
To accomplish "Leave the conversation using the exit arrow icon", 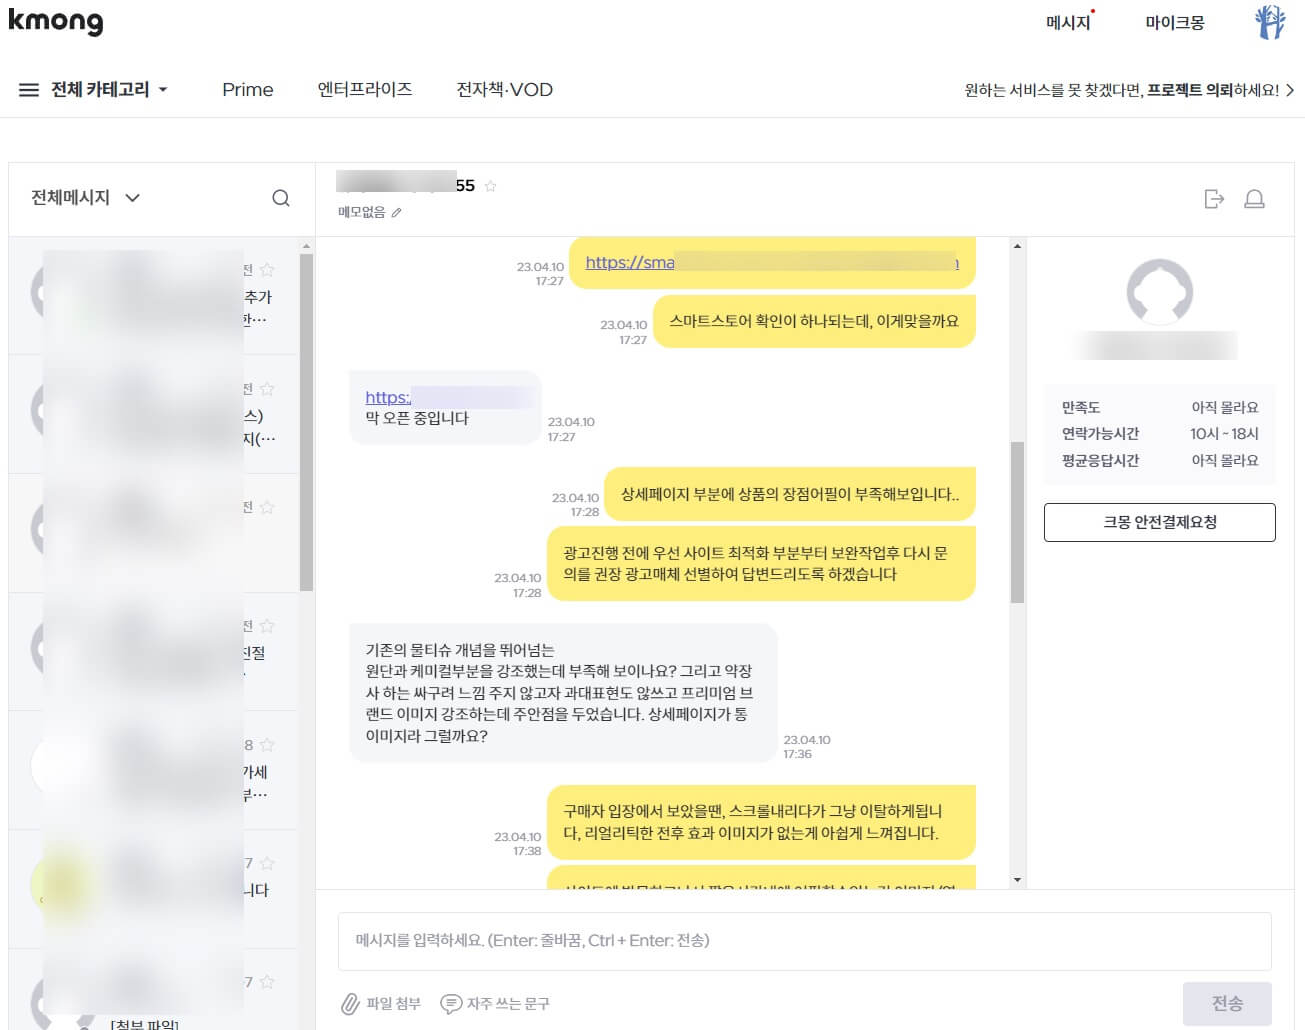I will click(1215, 199).
